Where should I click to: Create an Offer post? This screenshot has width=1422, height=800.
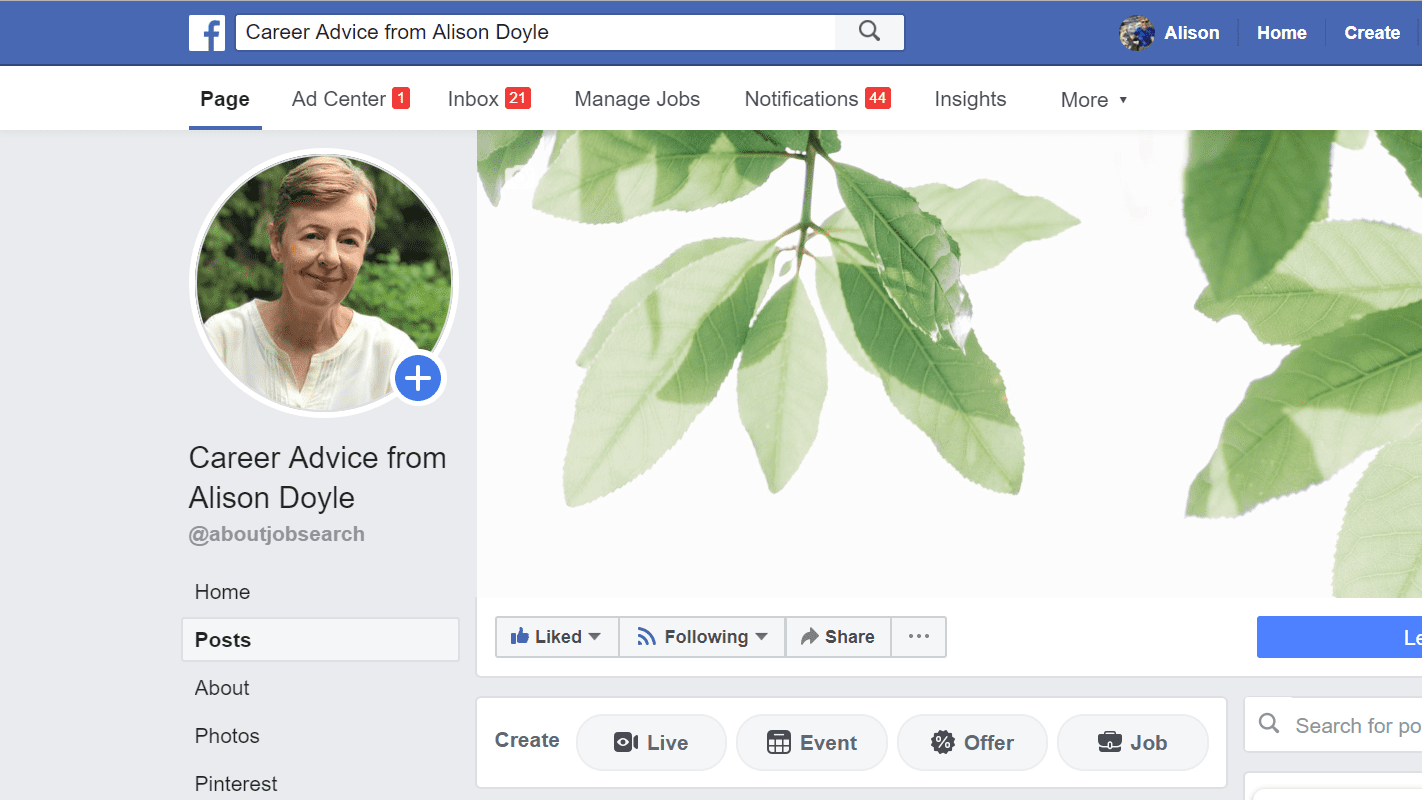[972, 742]
